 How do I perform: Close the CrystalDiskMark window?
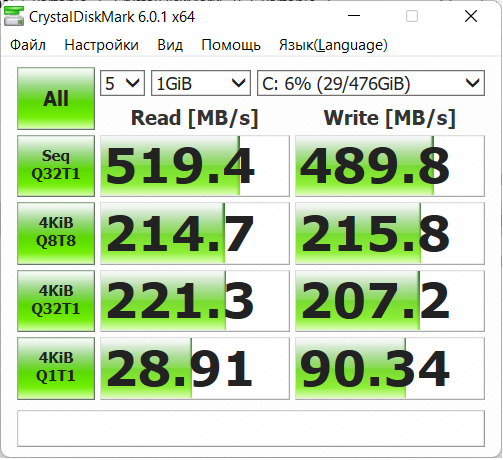pos(471,16)
